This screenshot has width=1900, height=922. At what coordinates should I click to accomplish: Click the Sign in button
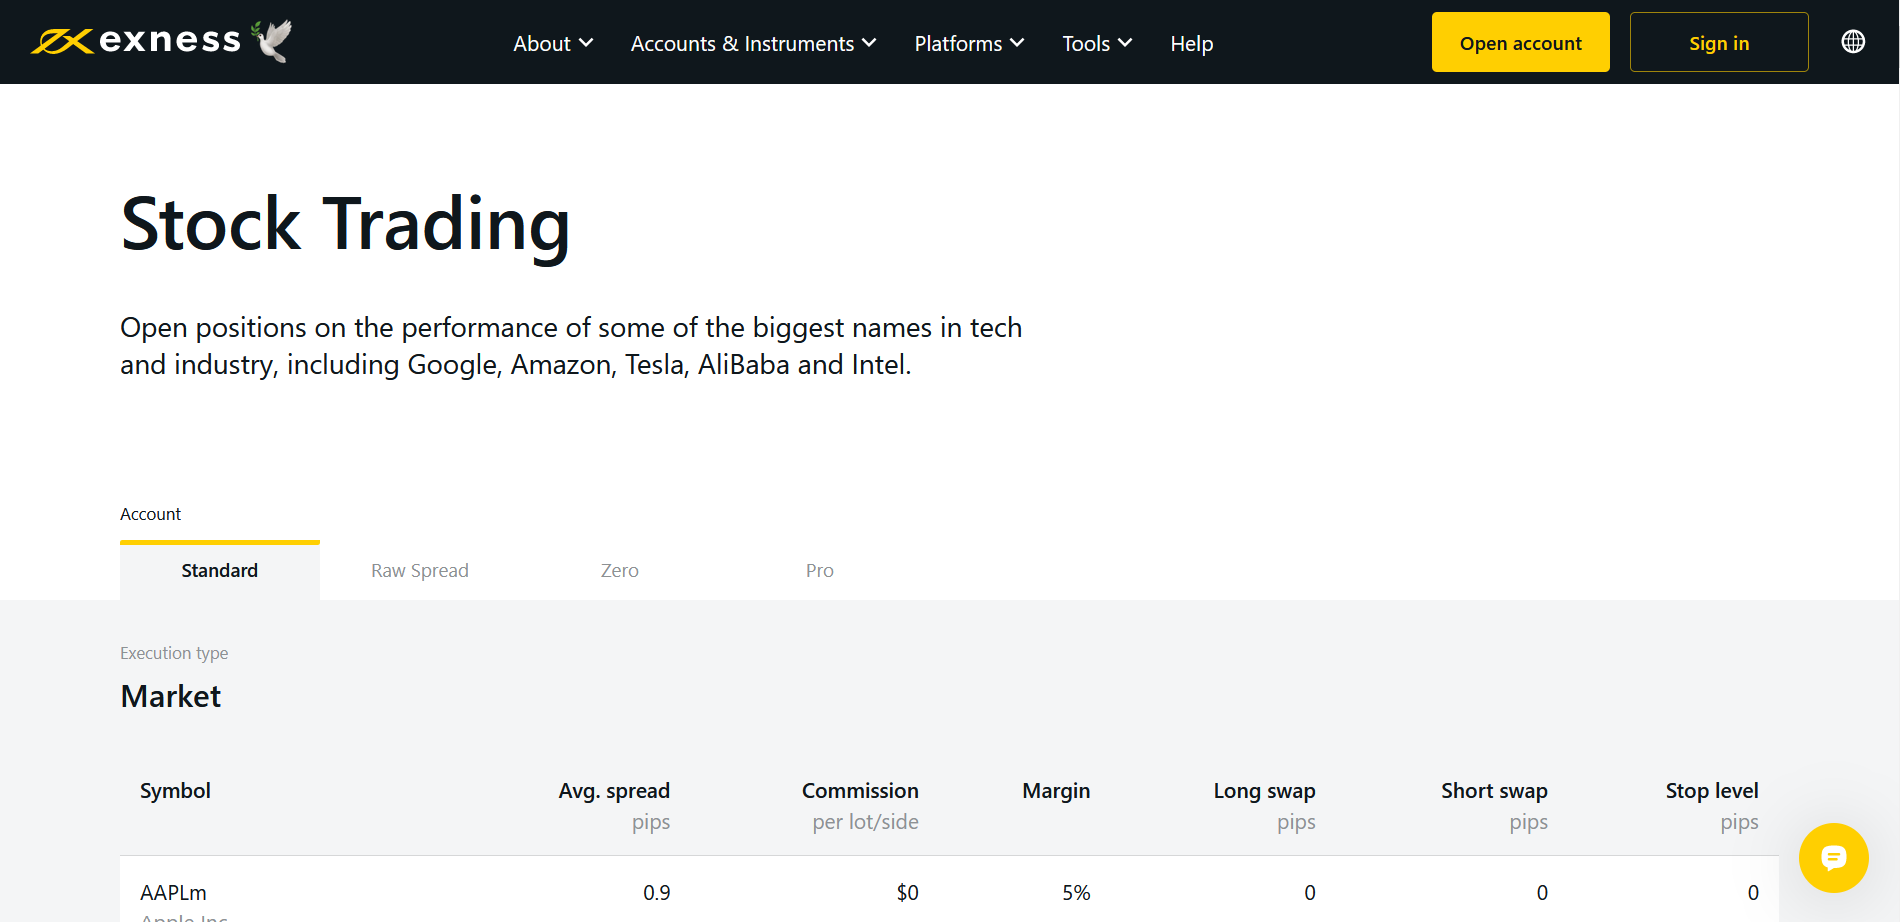click(1719, 42)
